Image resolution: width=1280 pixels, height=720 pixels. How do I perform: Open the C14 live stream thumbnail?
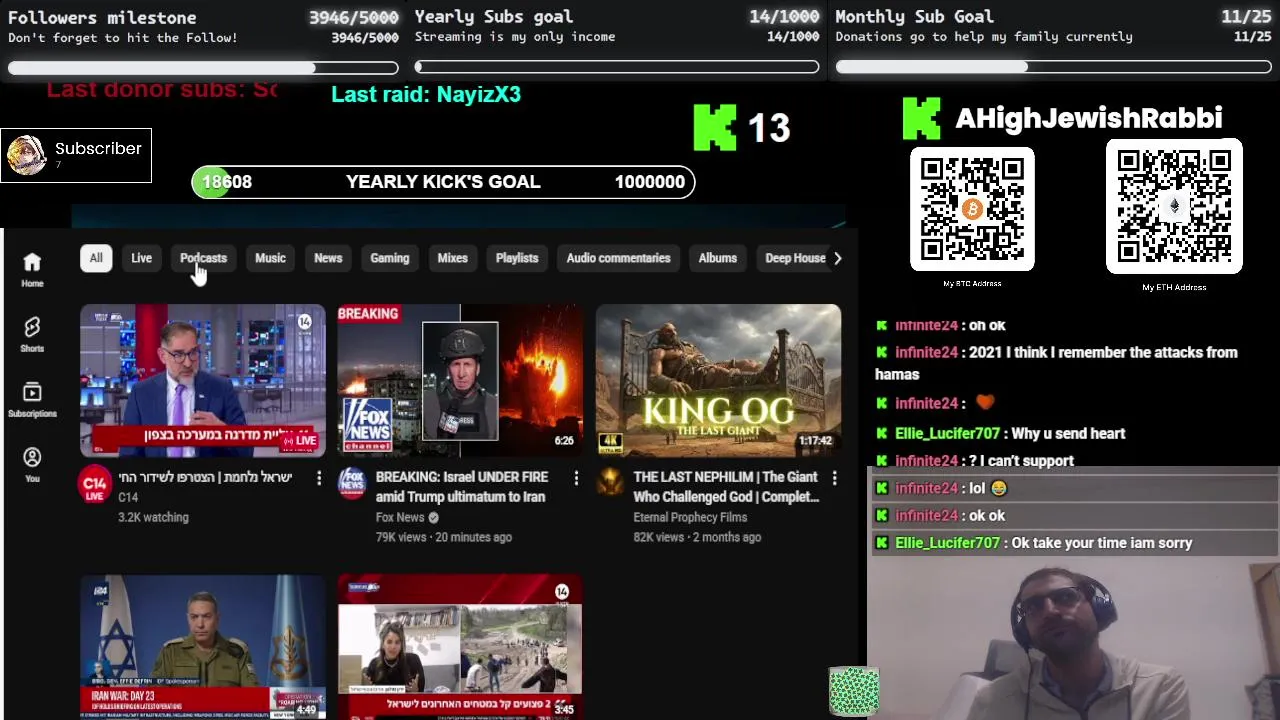click(203, 380)
